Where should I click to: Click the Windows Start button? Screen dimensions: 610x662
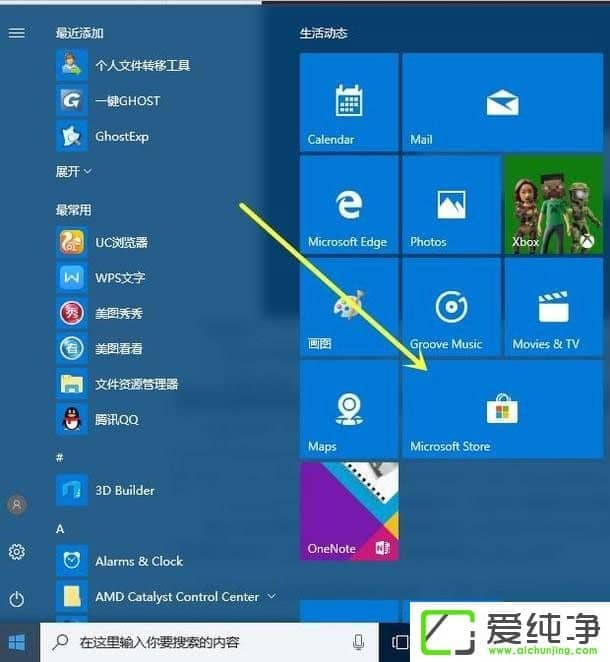pyautogui.click(x=17, y=642)
